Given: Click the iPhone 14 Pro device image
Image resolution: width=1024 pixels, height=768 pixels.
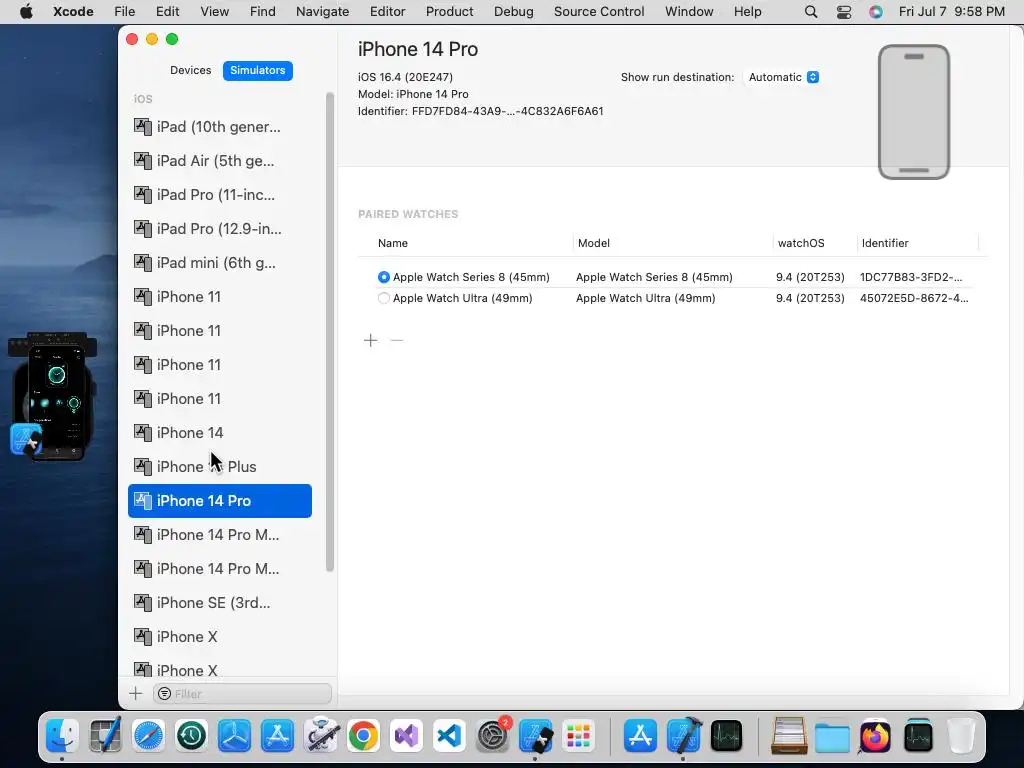Looking at the screenshot, I should point(914,112).
